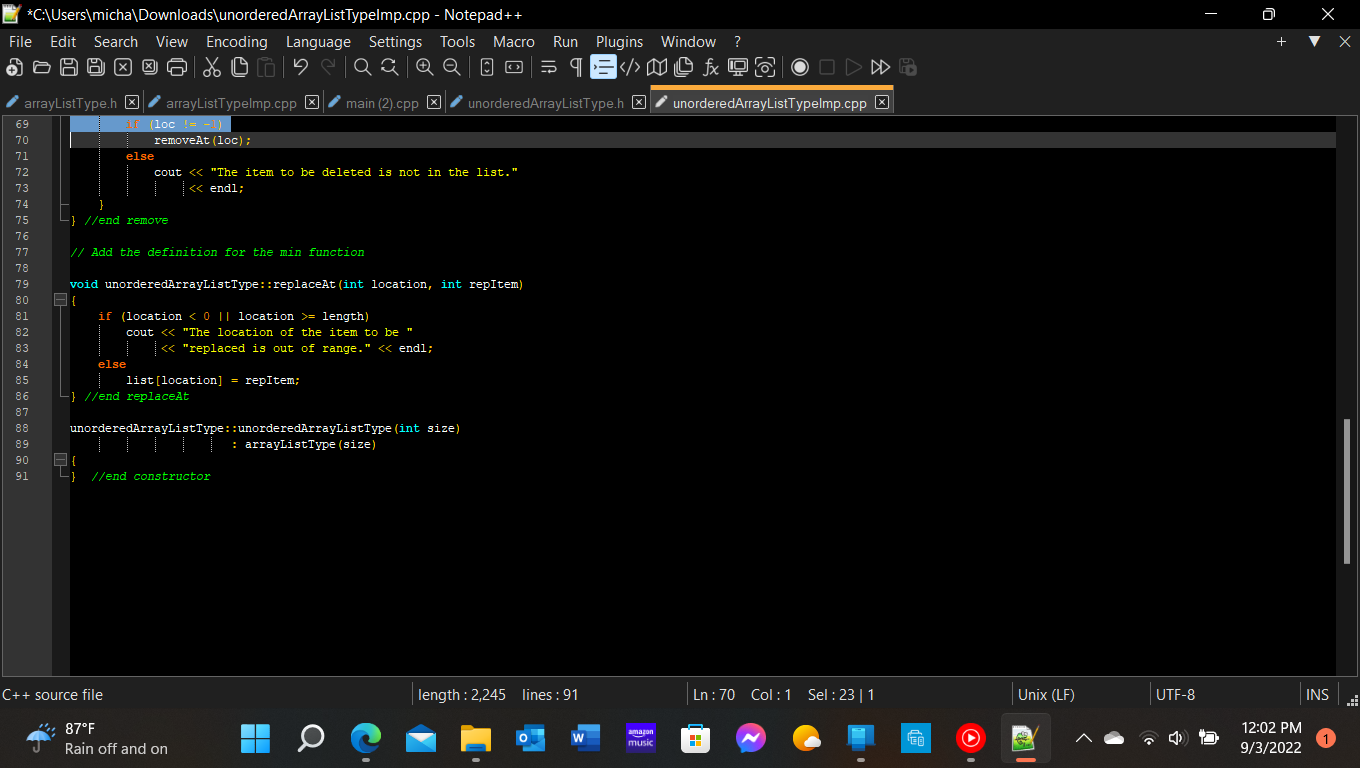
Task: Open Find with the magnifier icon
Action: click(362, 67)
